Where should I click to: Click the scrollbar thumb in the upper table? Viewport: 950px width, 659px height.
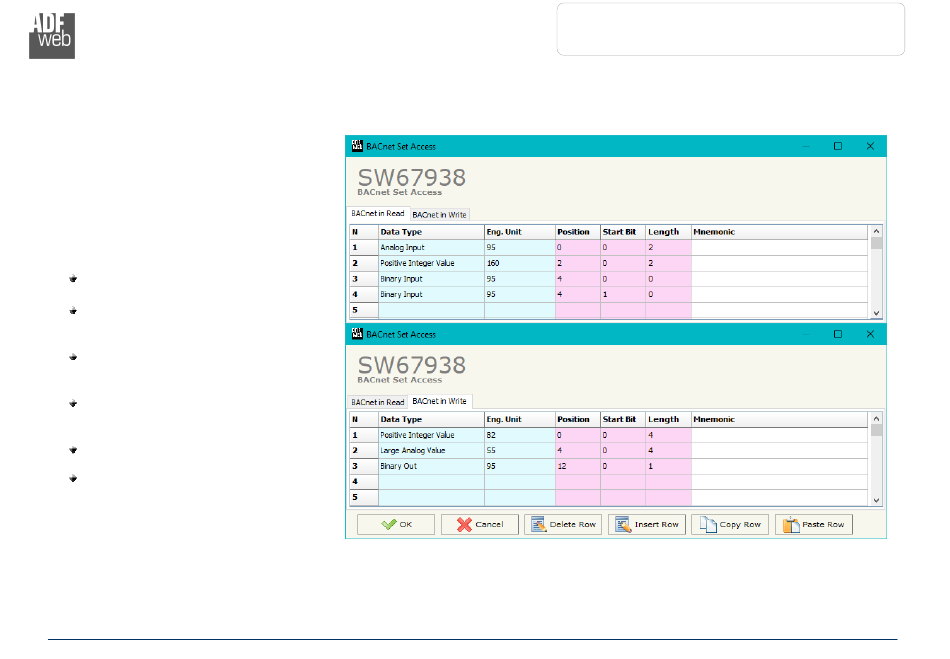pos(876,243)
